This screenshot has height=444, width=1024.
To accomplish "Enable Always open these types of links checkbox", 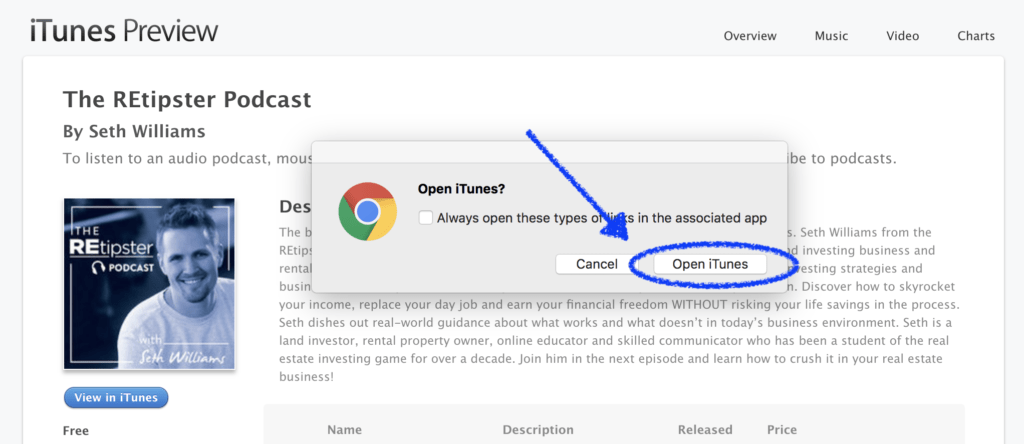I will coord(426,218).
